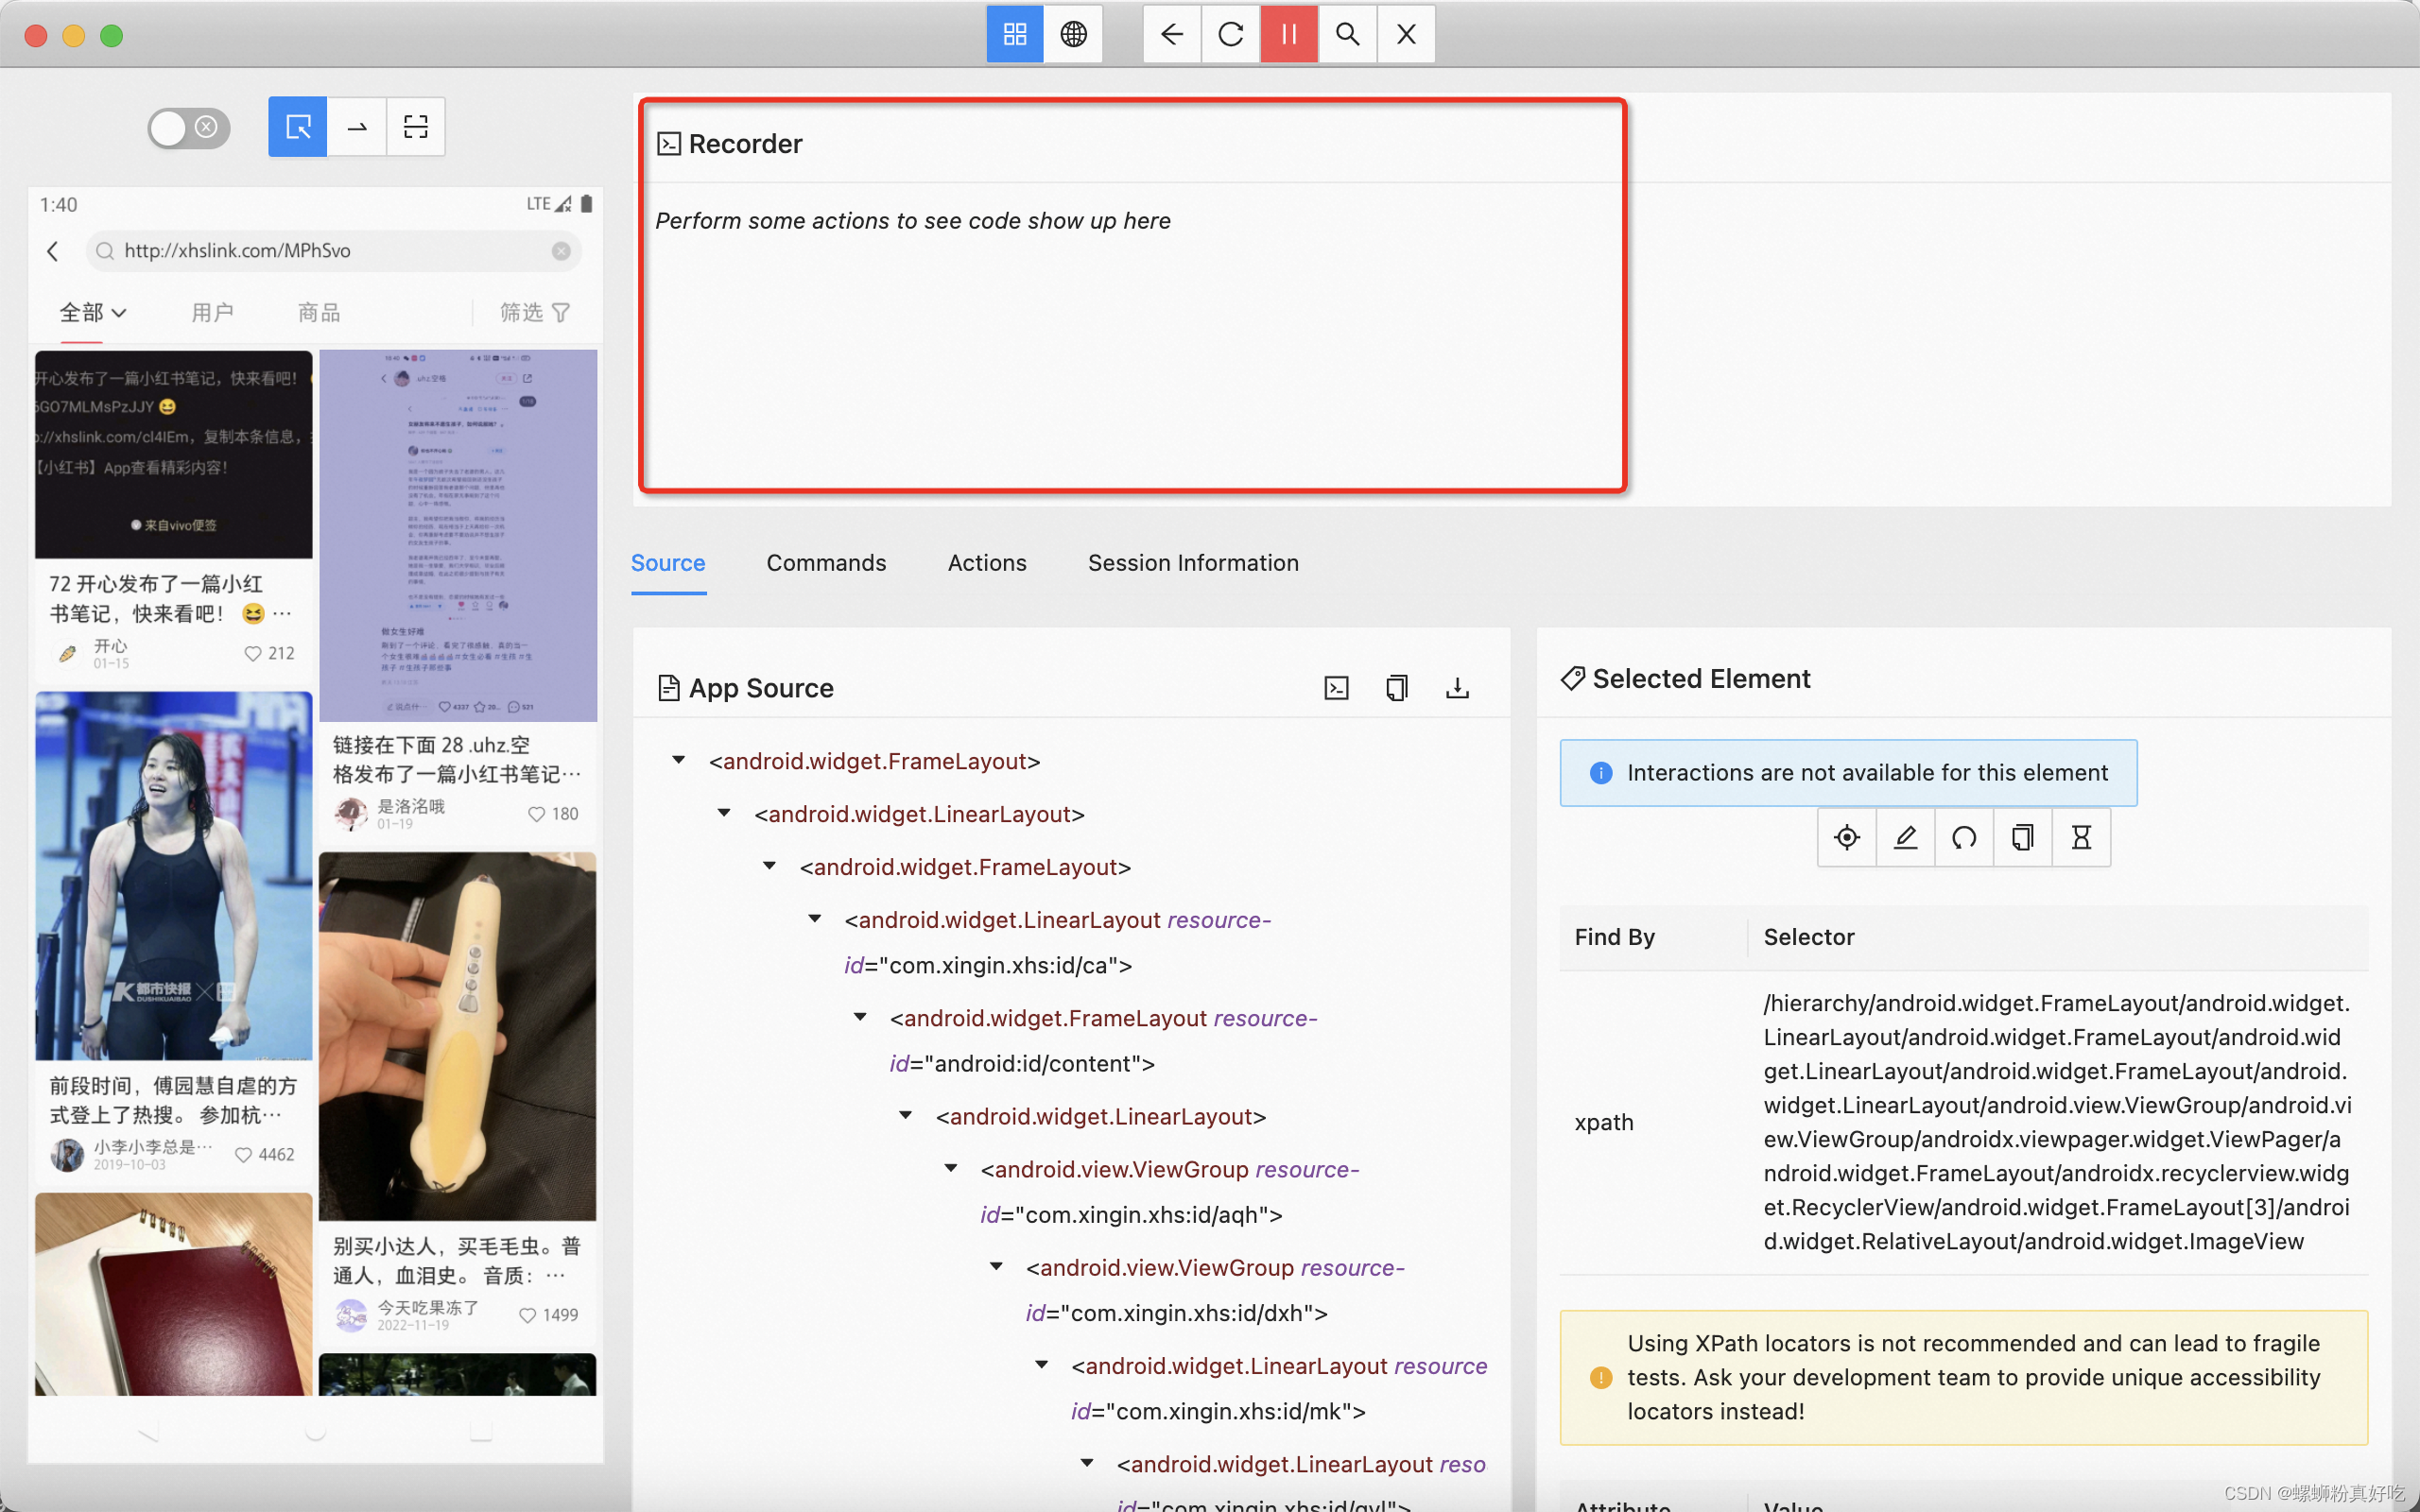
Task: Open the red notebook photo note
Action: coord(174,1294)
